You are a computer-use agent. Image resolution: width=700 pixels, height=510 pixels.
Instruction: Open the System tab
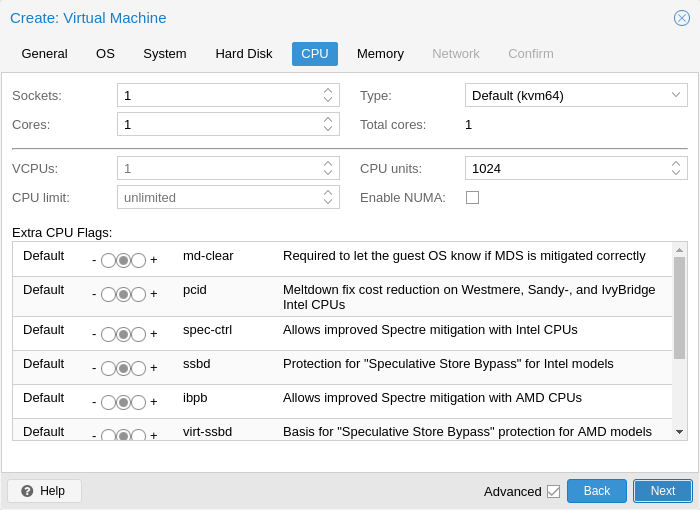pos(164,54)
